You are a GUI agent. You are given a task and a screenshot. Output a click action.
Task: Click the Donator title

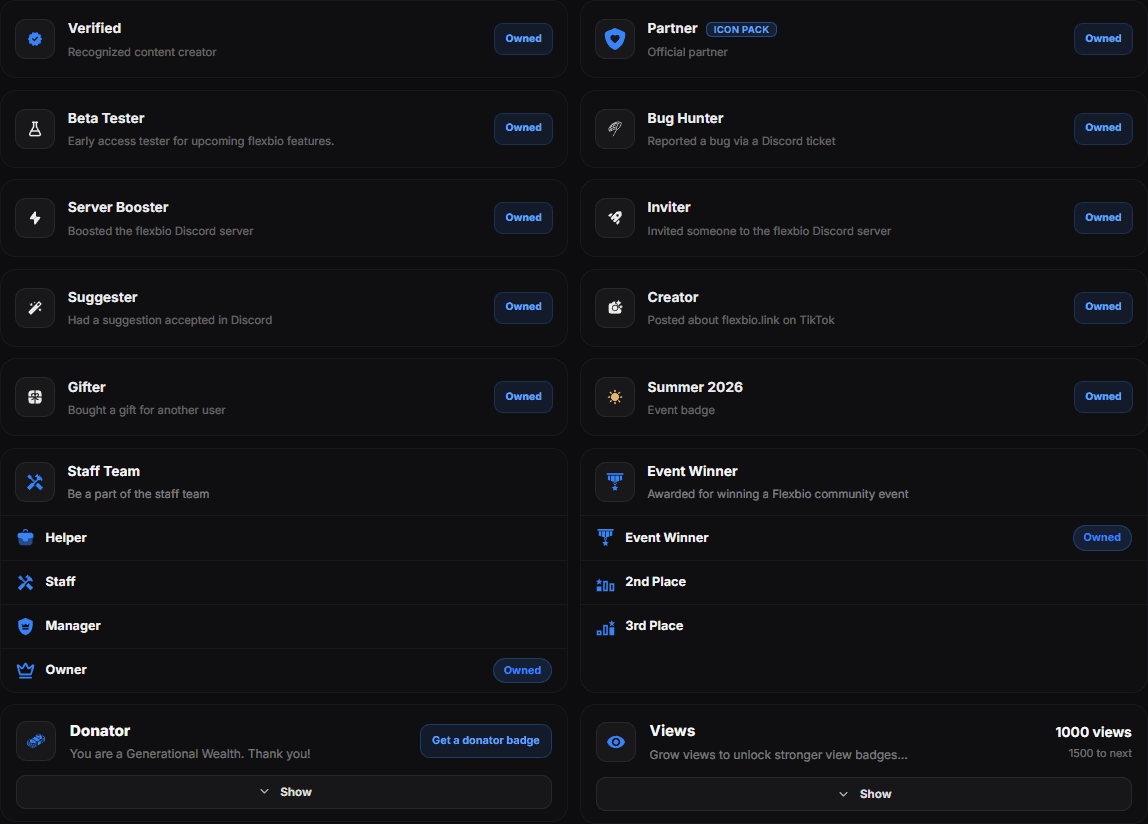click(x=100, y=730)
